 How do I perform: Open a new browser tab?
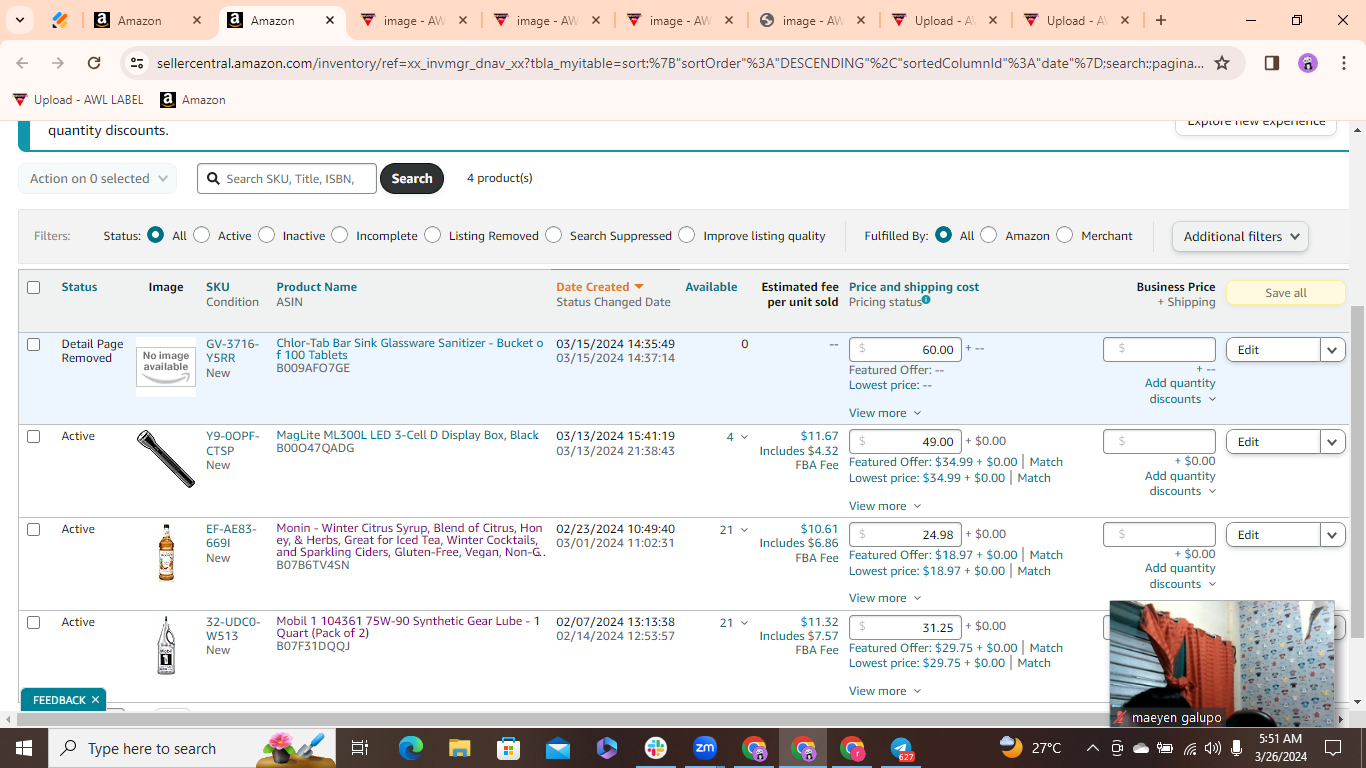click(x=1161, y=20)
